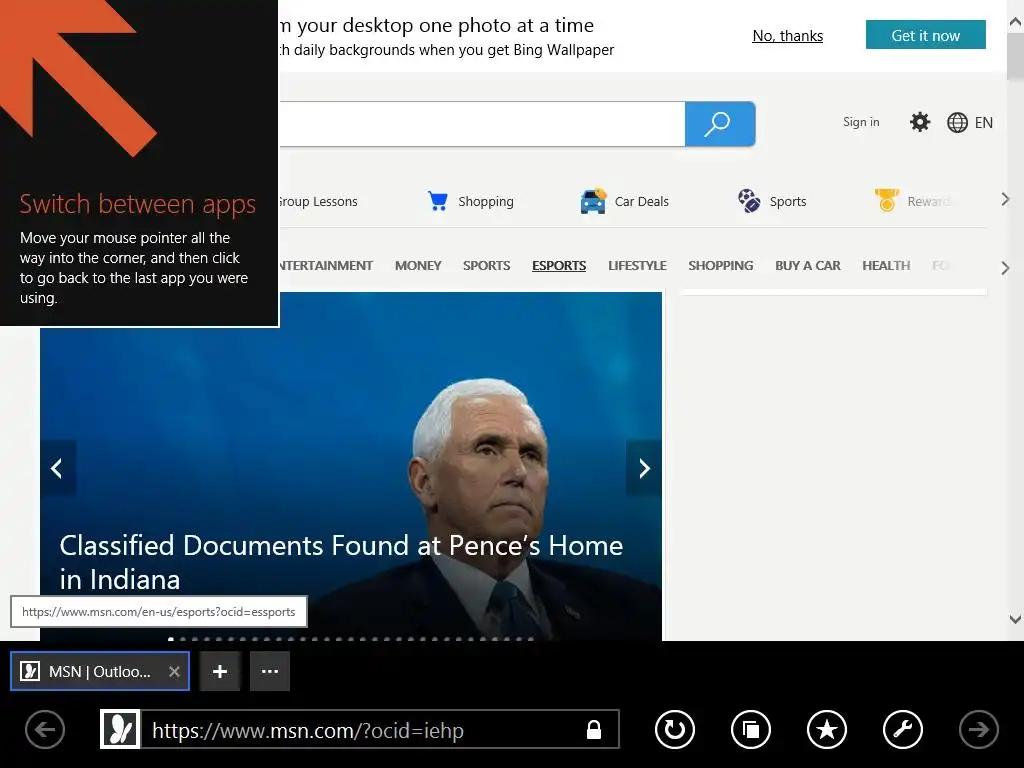Refresh the page with reload icon

(675, 729)
